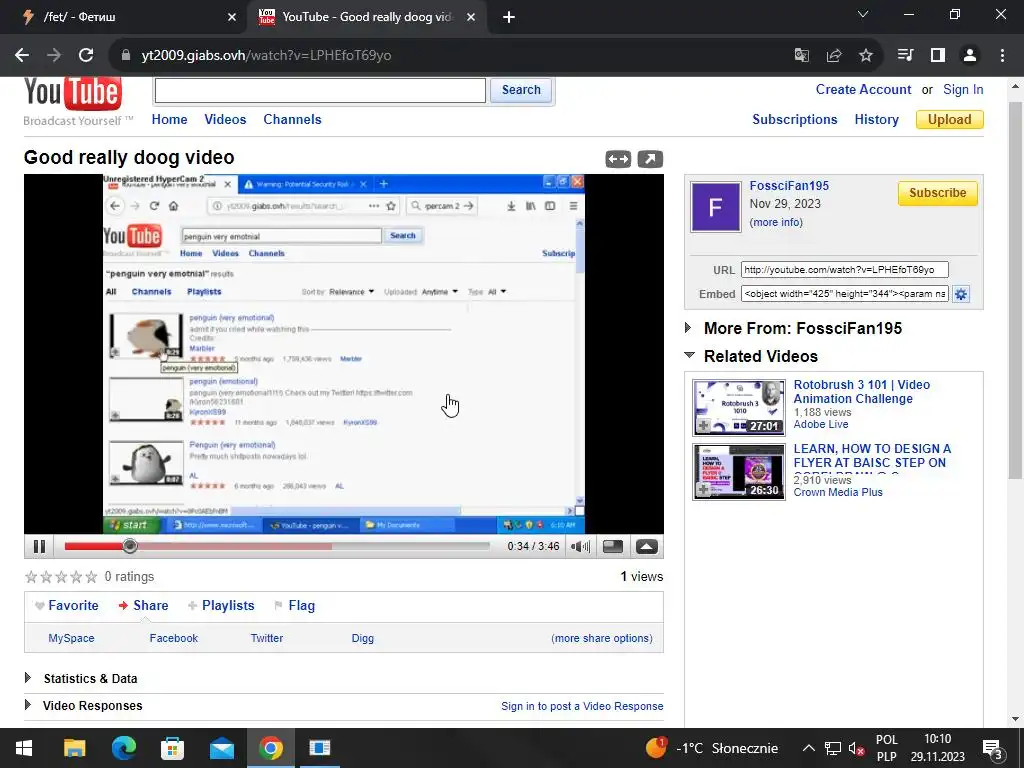Share video on Twitter
Screen dimensions: 1024x768
click(x=266, y=638)
